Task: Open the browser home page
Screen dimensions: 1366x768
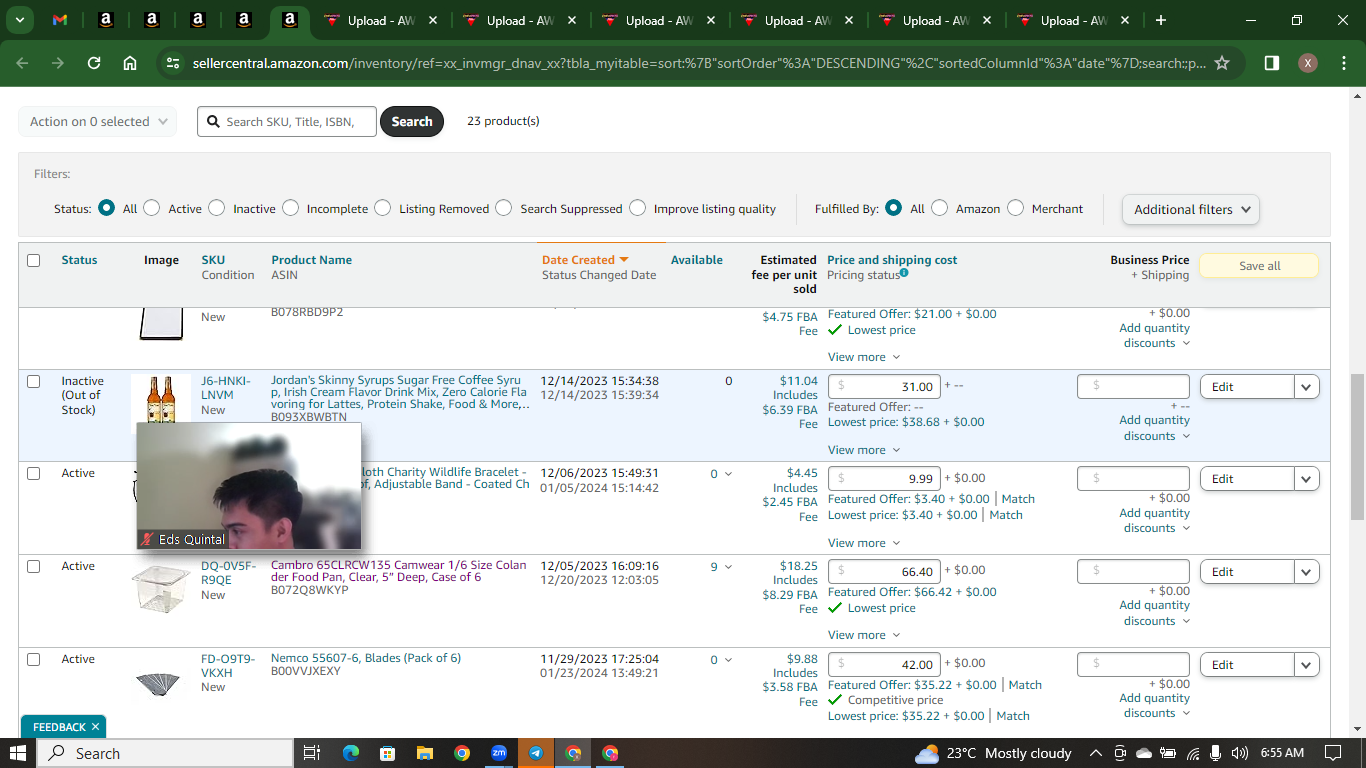Action: (x=130, y=63)
